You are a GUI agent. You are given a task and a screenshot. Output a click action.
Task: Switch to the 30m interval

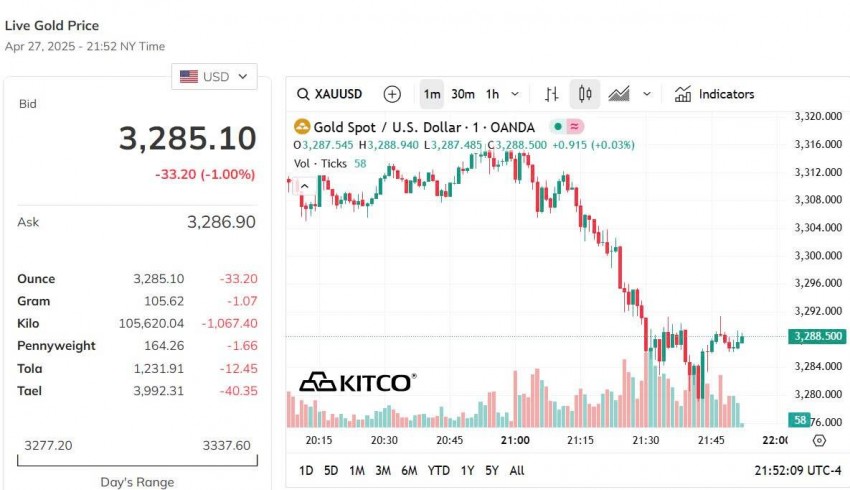tap(463, 94)
